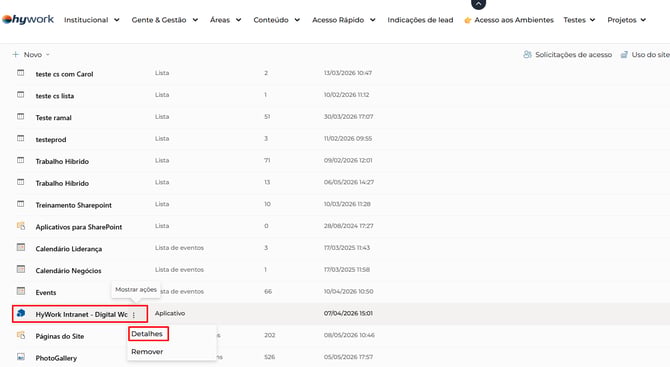Click the Uso do site chart icon

[x=624, y=55]
